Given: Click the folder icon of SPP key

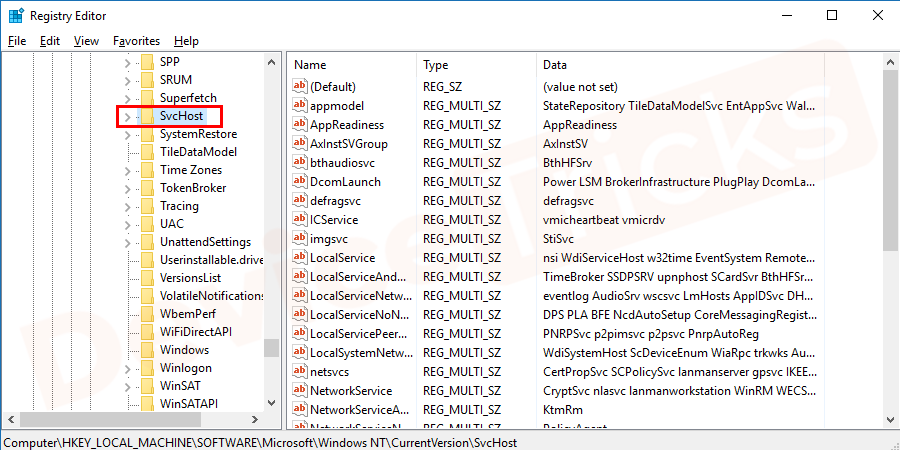Looking at the screenshot, I should [148, 61].
